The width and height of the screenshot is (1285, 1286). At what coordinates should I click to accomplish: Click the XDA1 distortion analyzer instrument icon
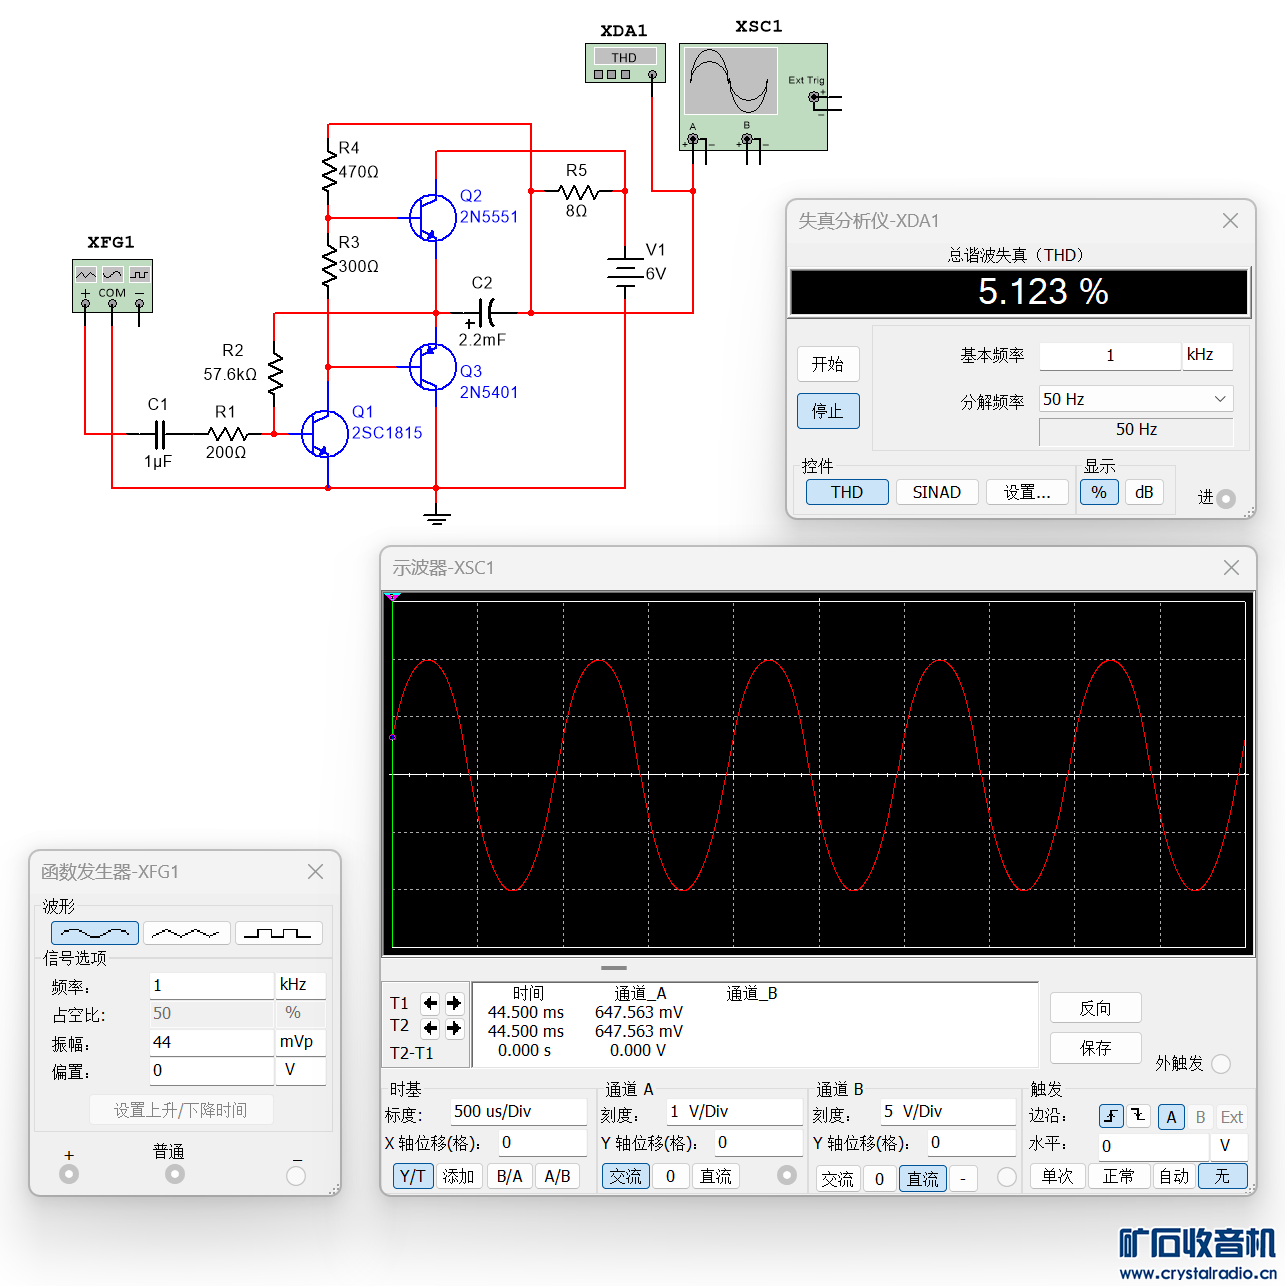625,64
